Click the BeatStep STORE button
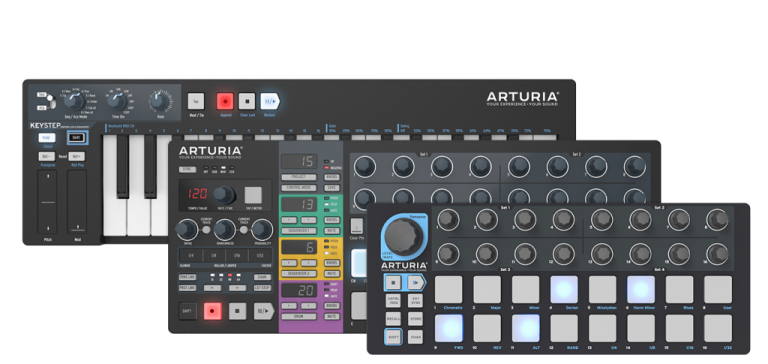The width and height of the screenshot is (768, 364). [x=415, y=319]
